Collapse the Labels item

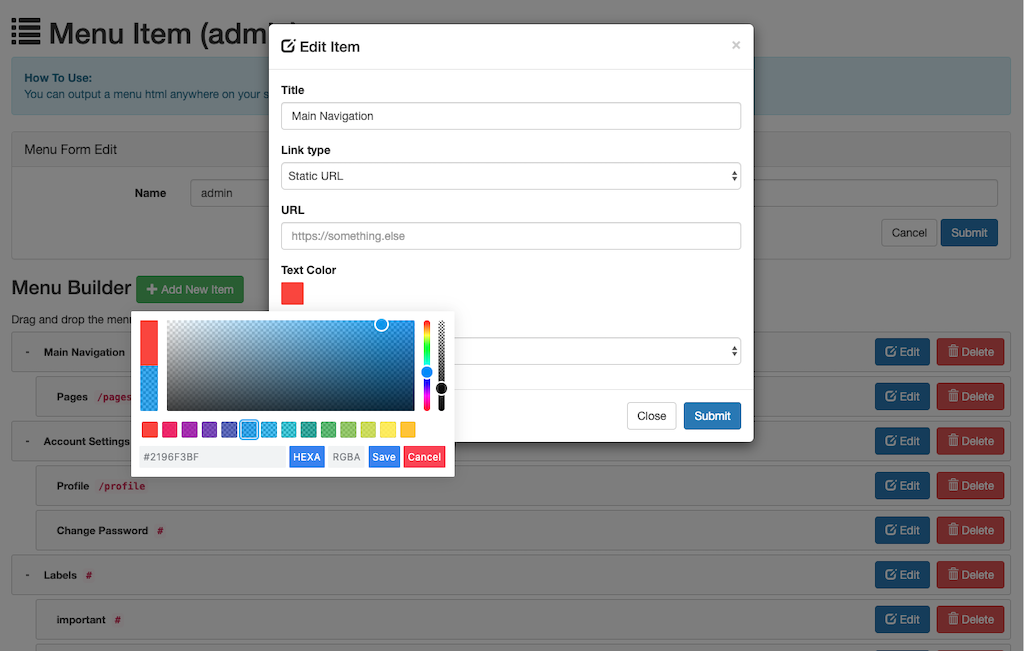(27, 575)
